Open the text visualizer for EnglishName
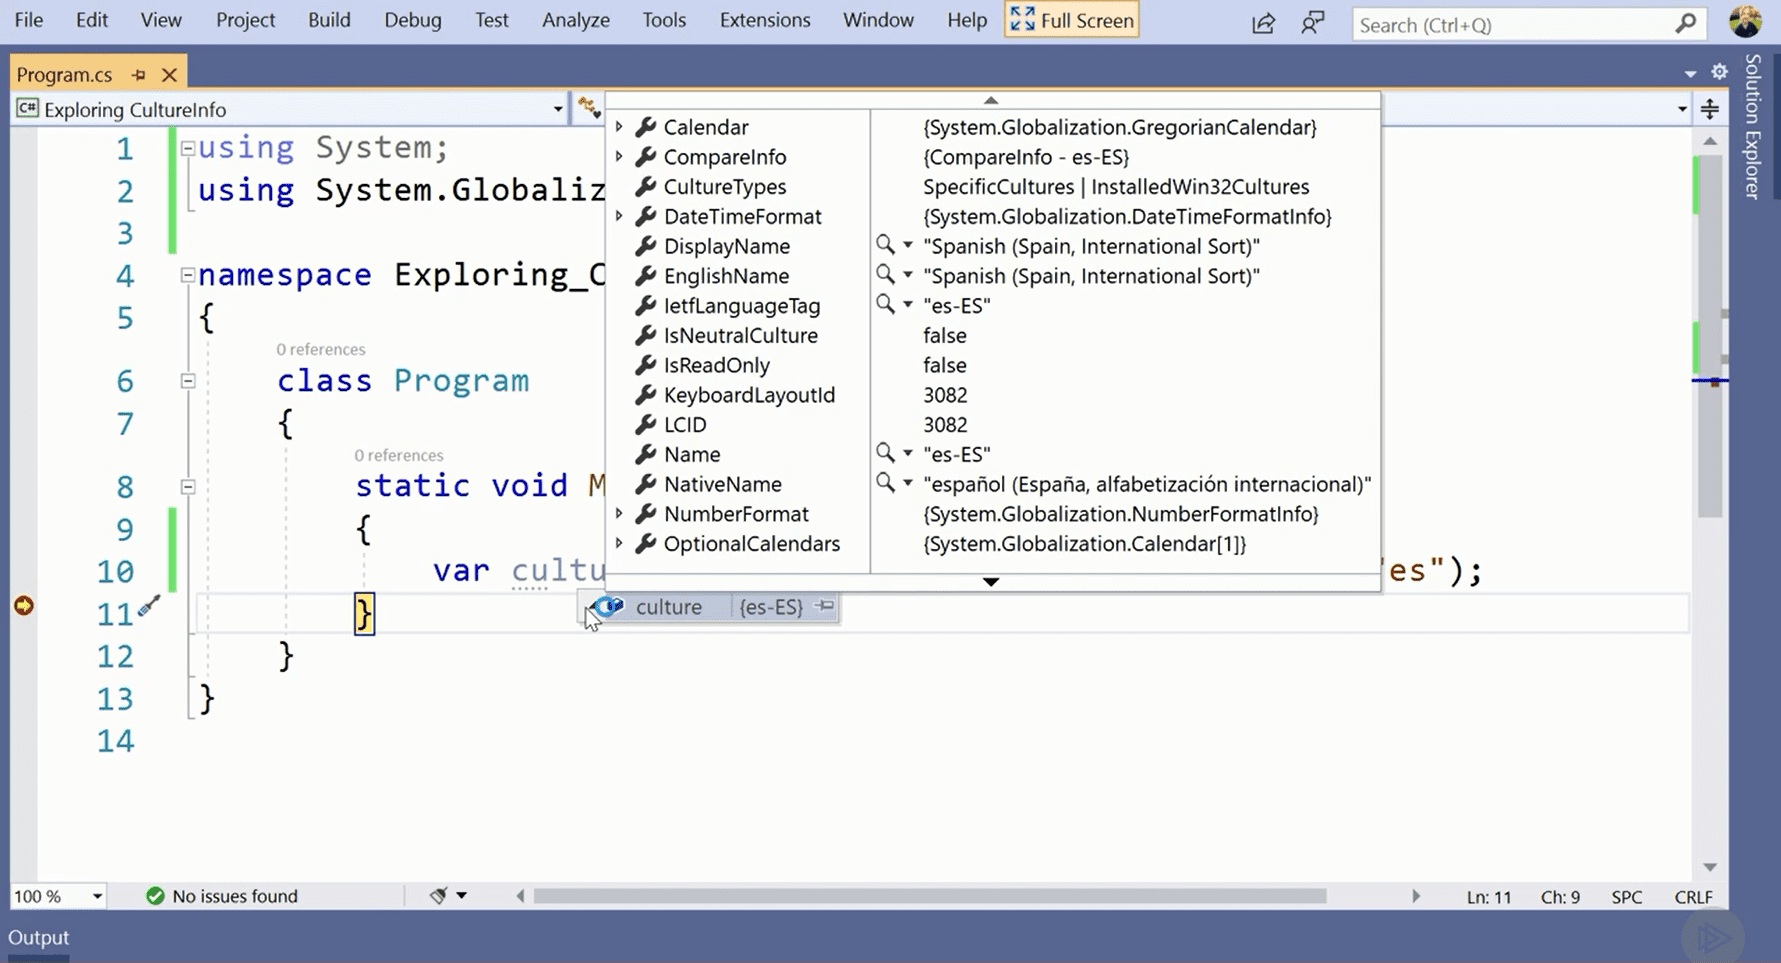This screenshot has height=963, width=1781. [x=885, y=275]
